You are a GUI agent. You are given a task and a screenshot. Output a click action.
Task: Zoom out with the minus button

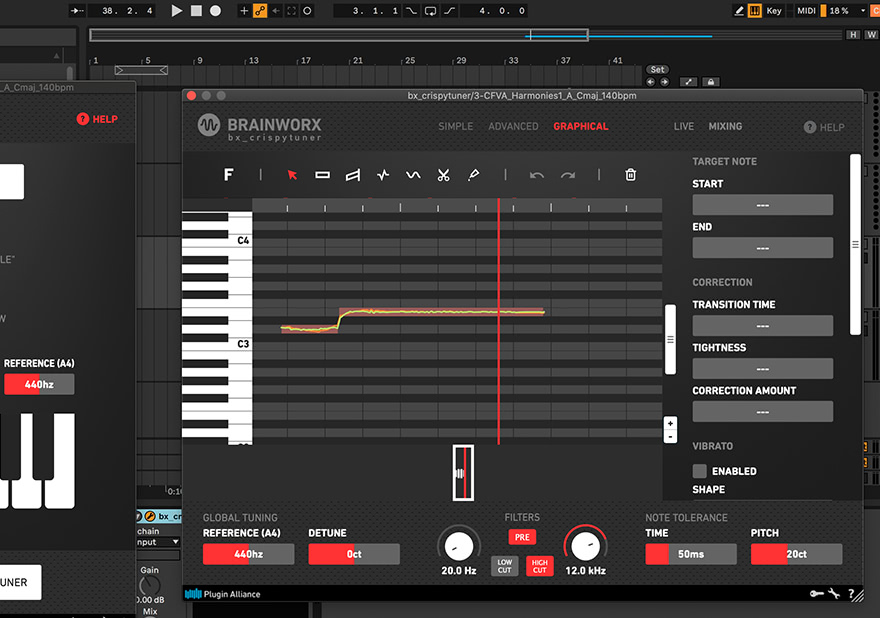(670, 437)
